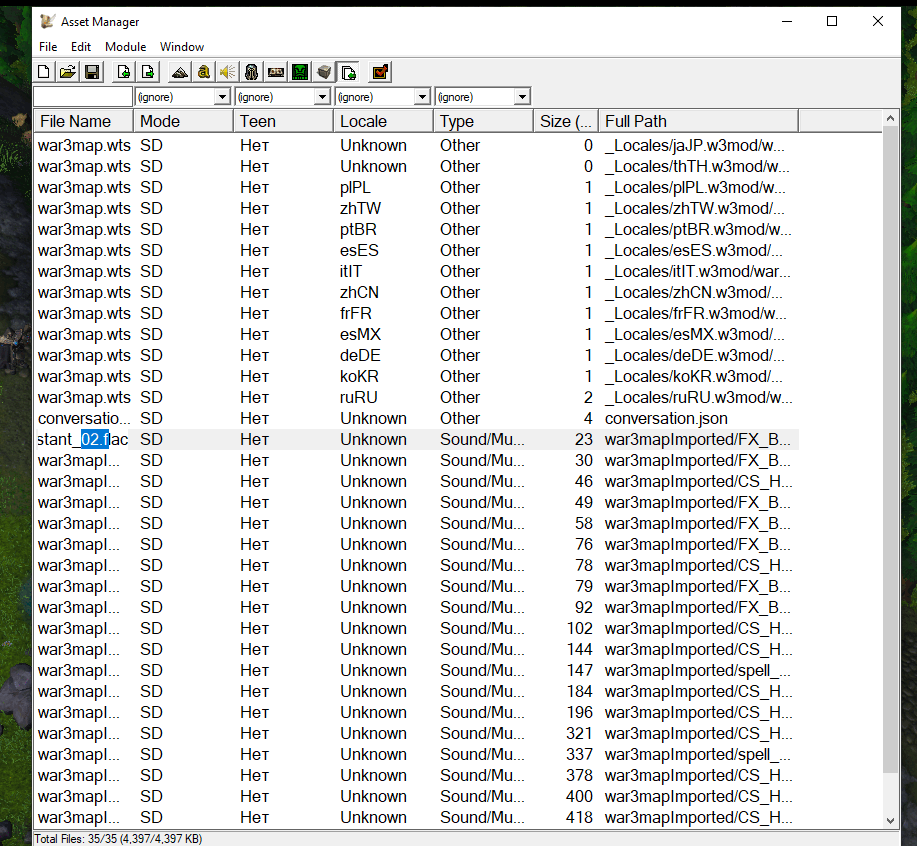Select the row with locale frFR
917x846 pixels.
416,313
